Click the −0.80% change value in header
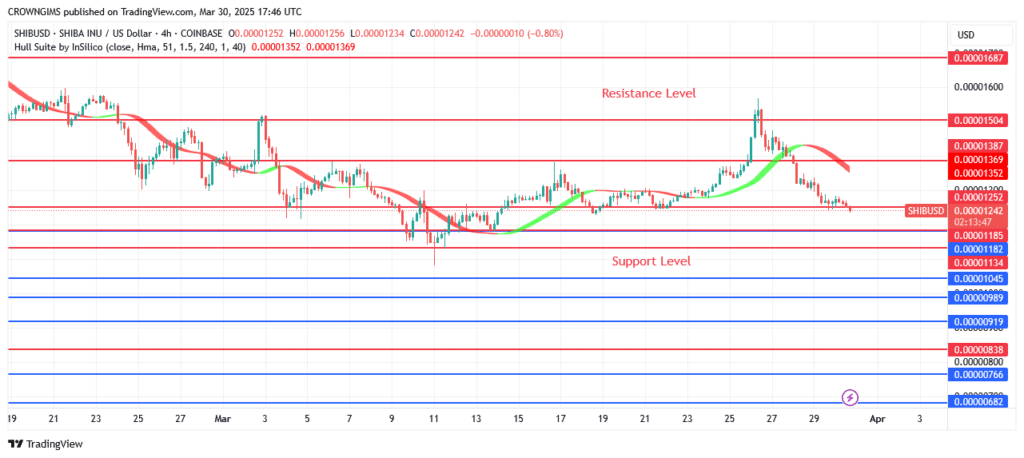The height and width of the screenshot is (458, 1024). coord(545,33)
